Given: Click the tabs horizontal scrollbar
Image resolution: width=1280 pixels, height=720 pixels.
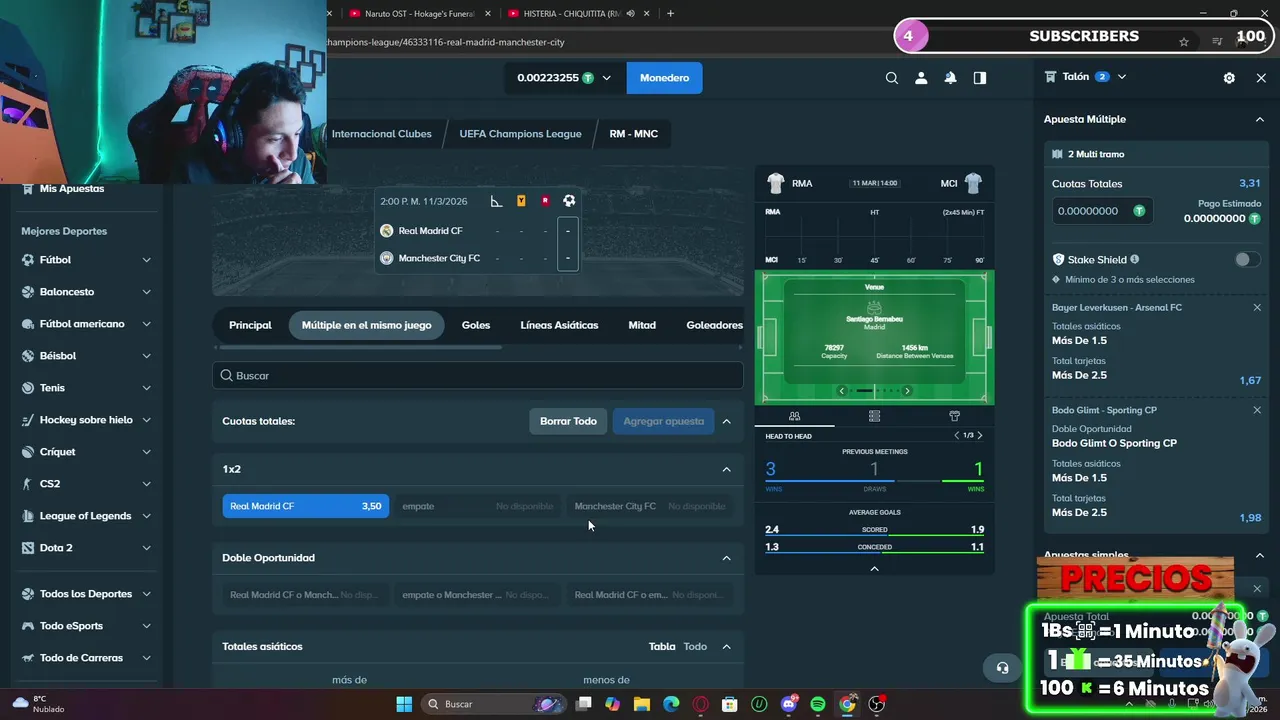Looking at the screenshot, I should point(358,347).
